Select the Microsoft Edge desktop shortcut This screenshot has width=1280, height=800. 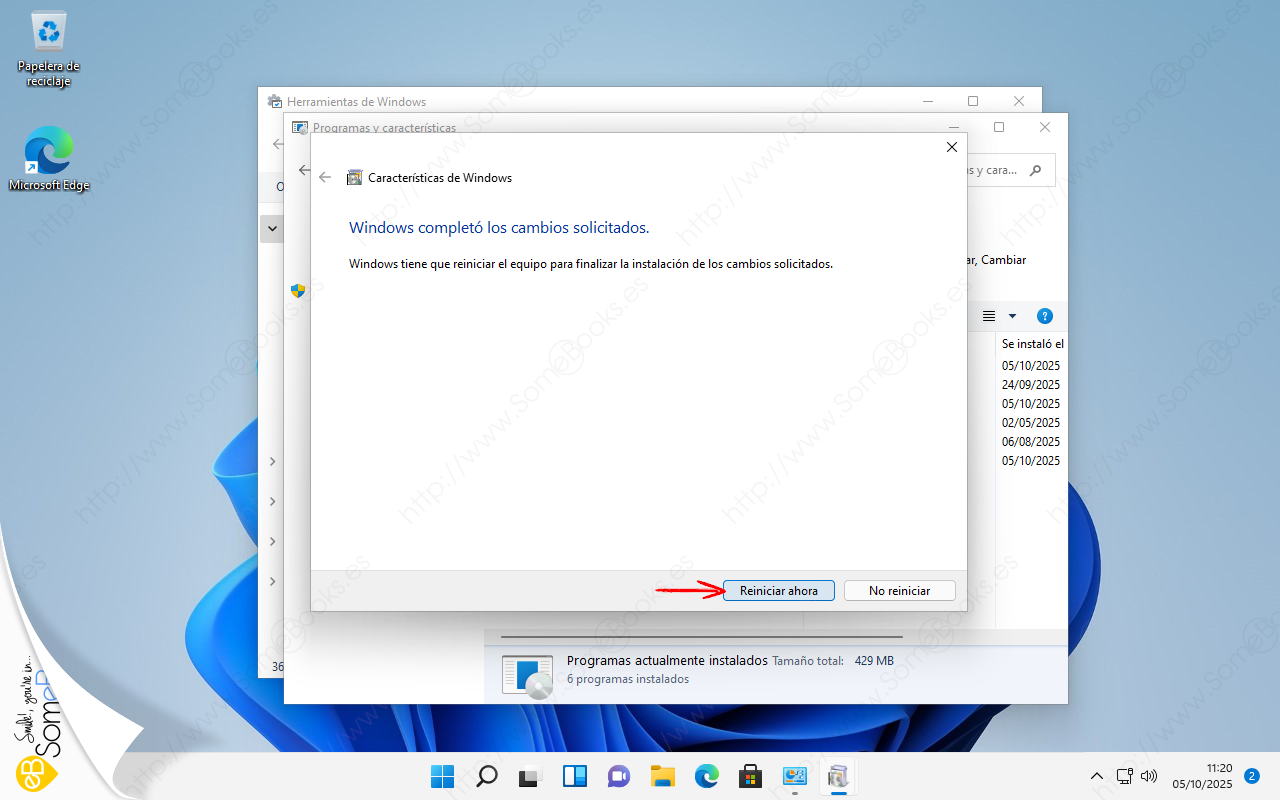pos(48,159)
